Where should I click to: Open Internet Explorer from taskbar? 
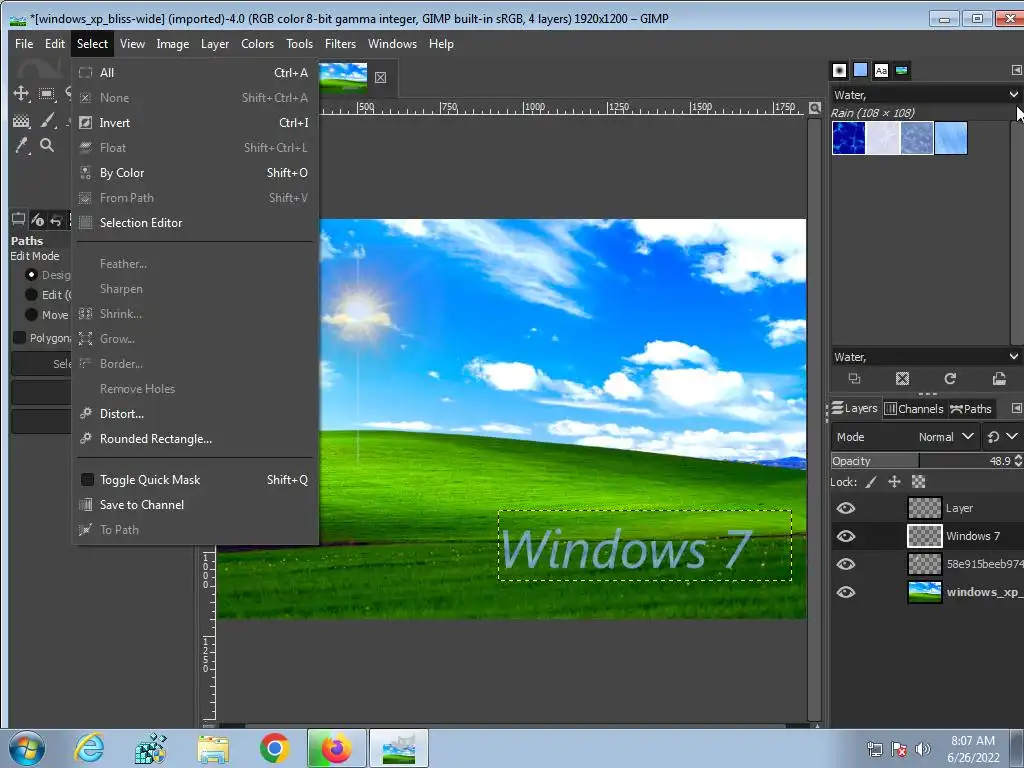tap(89, 748)
